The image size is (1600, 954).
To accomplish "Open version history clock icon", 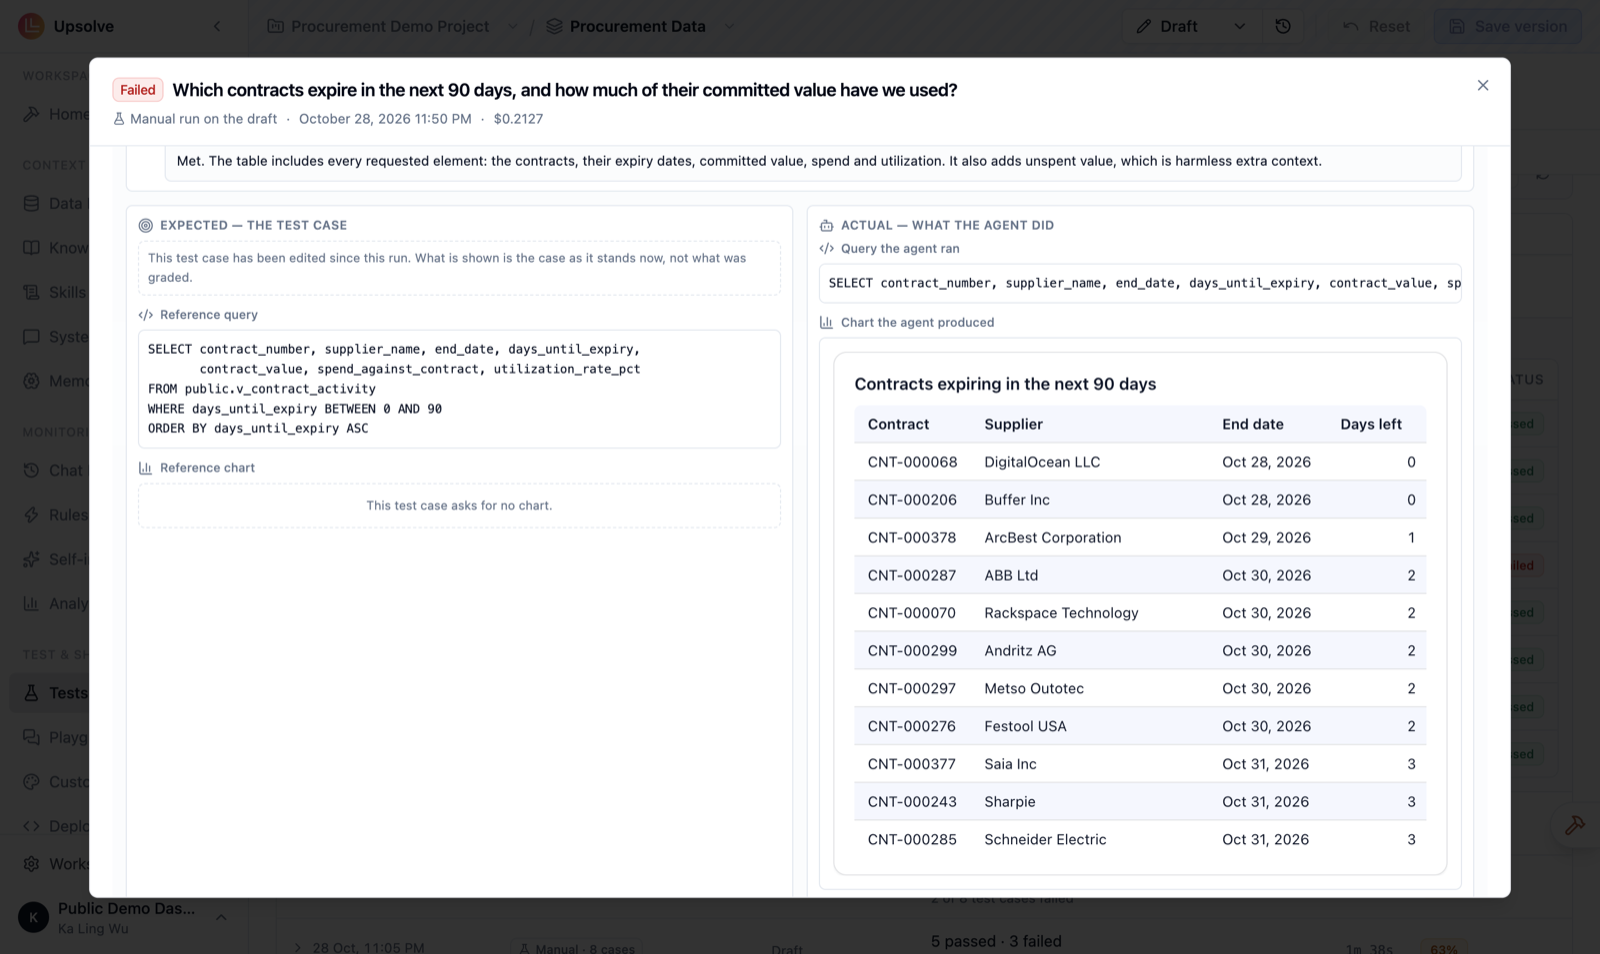I will [x=1283, y=26].
